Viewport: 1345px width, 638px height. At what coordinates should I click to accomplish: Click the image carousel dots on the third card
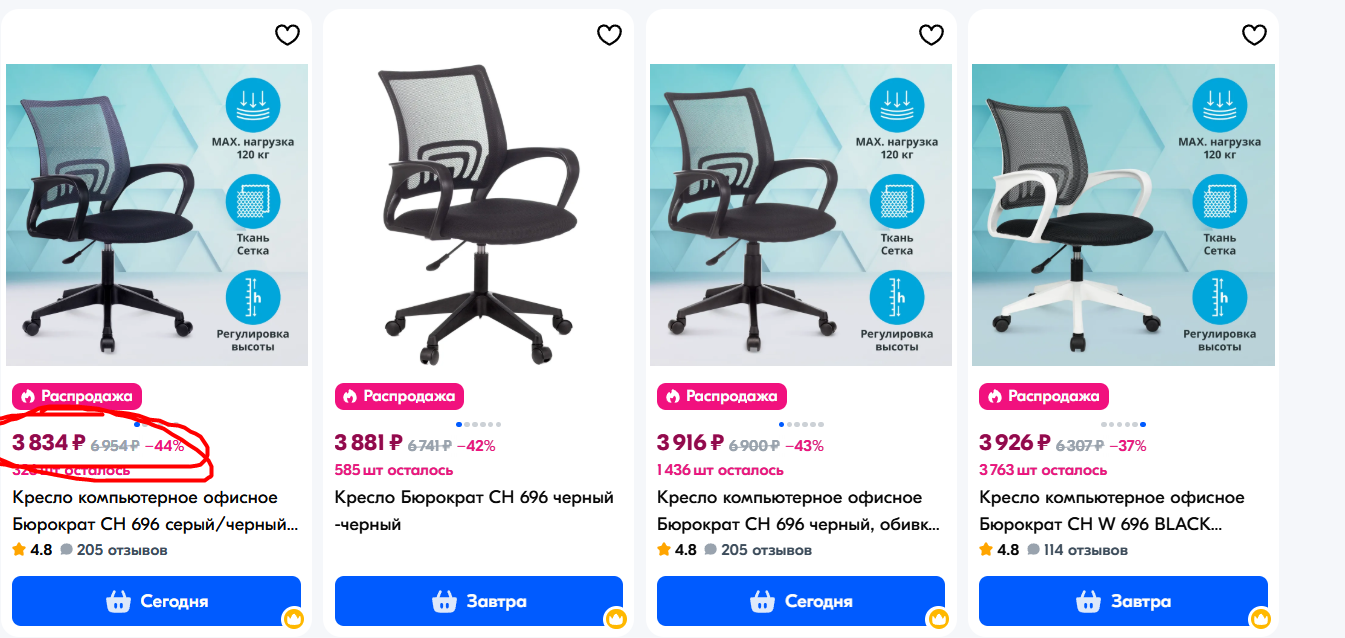tap(801, 424)
